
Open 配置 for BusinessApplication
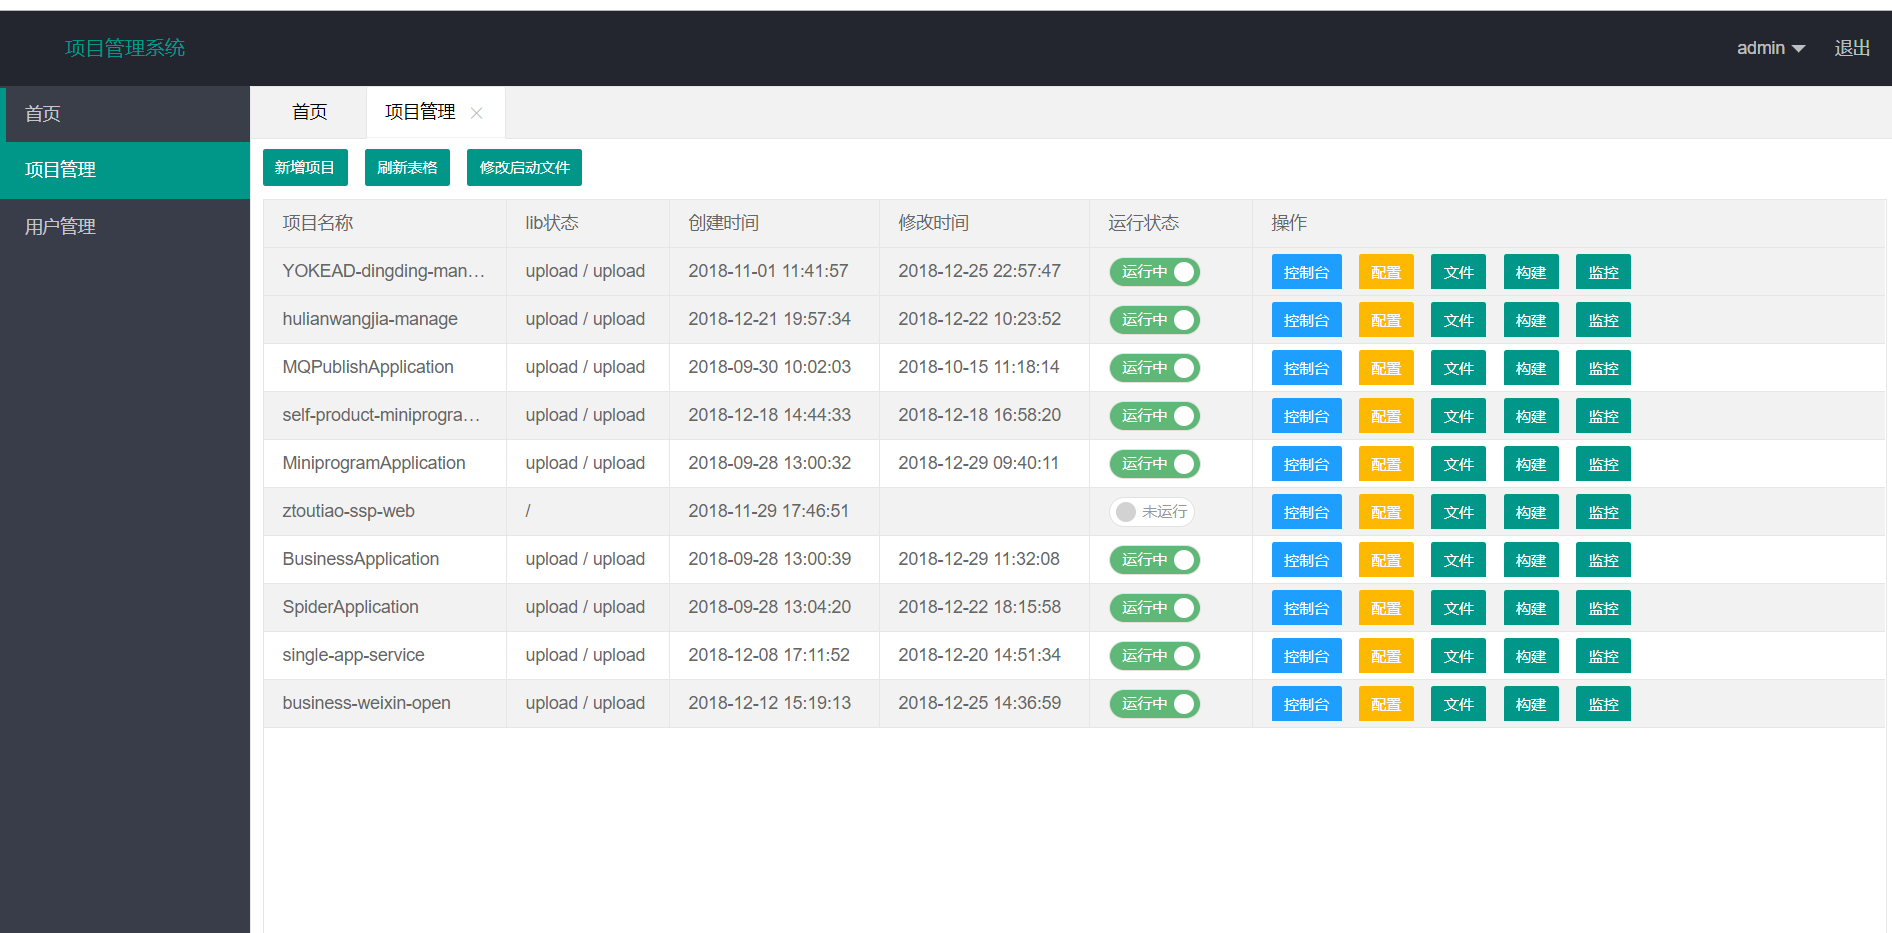coord(1386,560)
